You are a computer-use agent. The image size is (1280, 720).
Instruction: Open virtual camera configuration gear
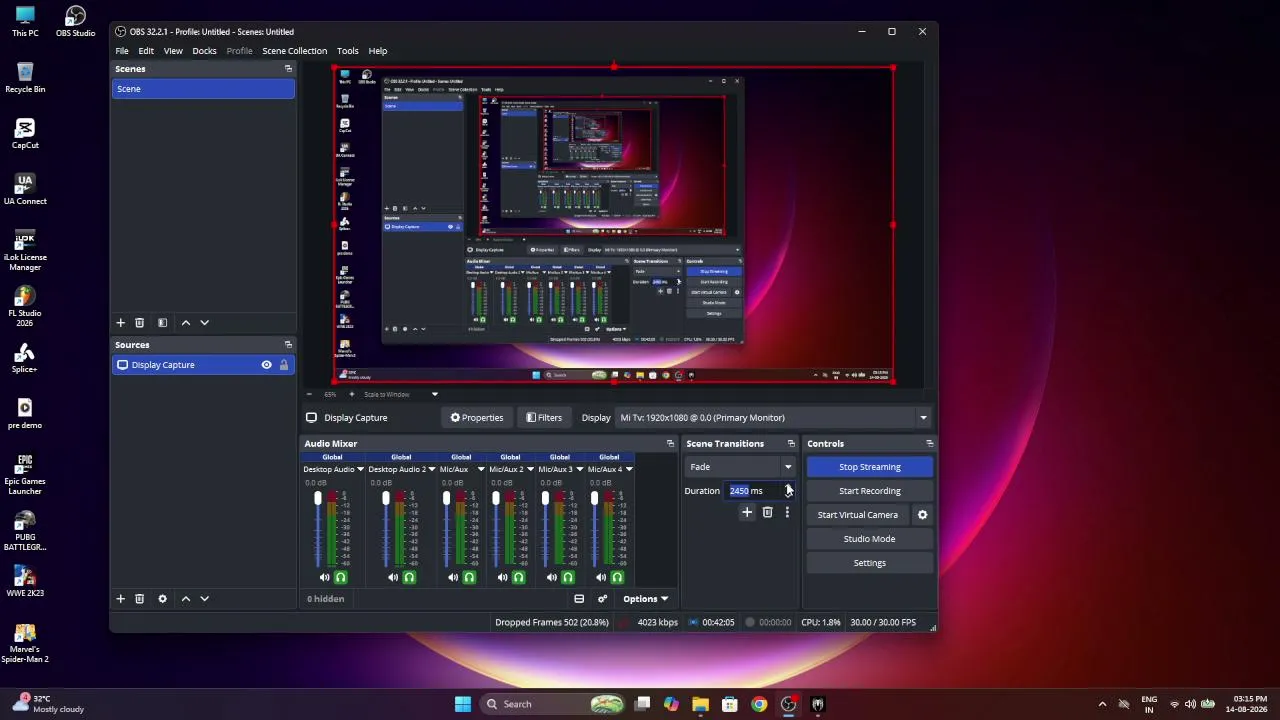(x=922, y=515)
